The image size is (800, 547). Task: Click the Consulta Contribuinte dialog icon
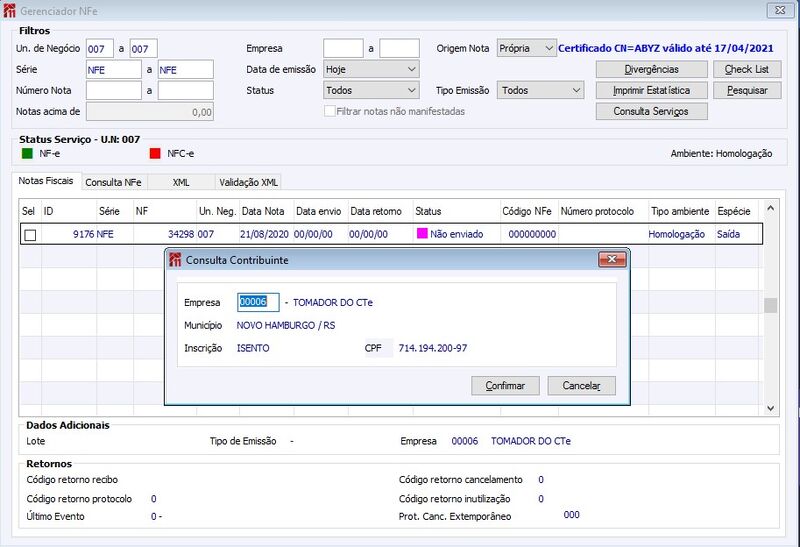(175, 260)
